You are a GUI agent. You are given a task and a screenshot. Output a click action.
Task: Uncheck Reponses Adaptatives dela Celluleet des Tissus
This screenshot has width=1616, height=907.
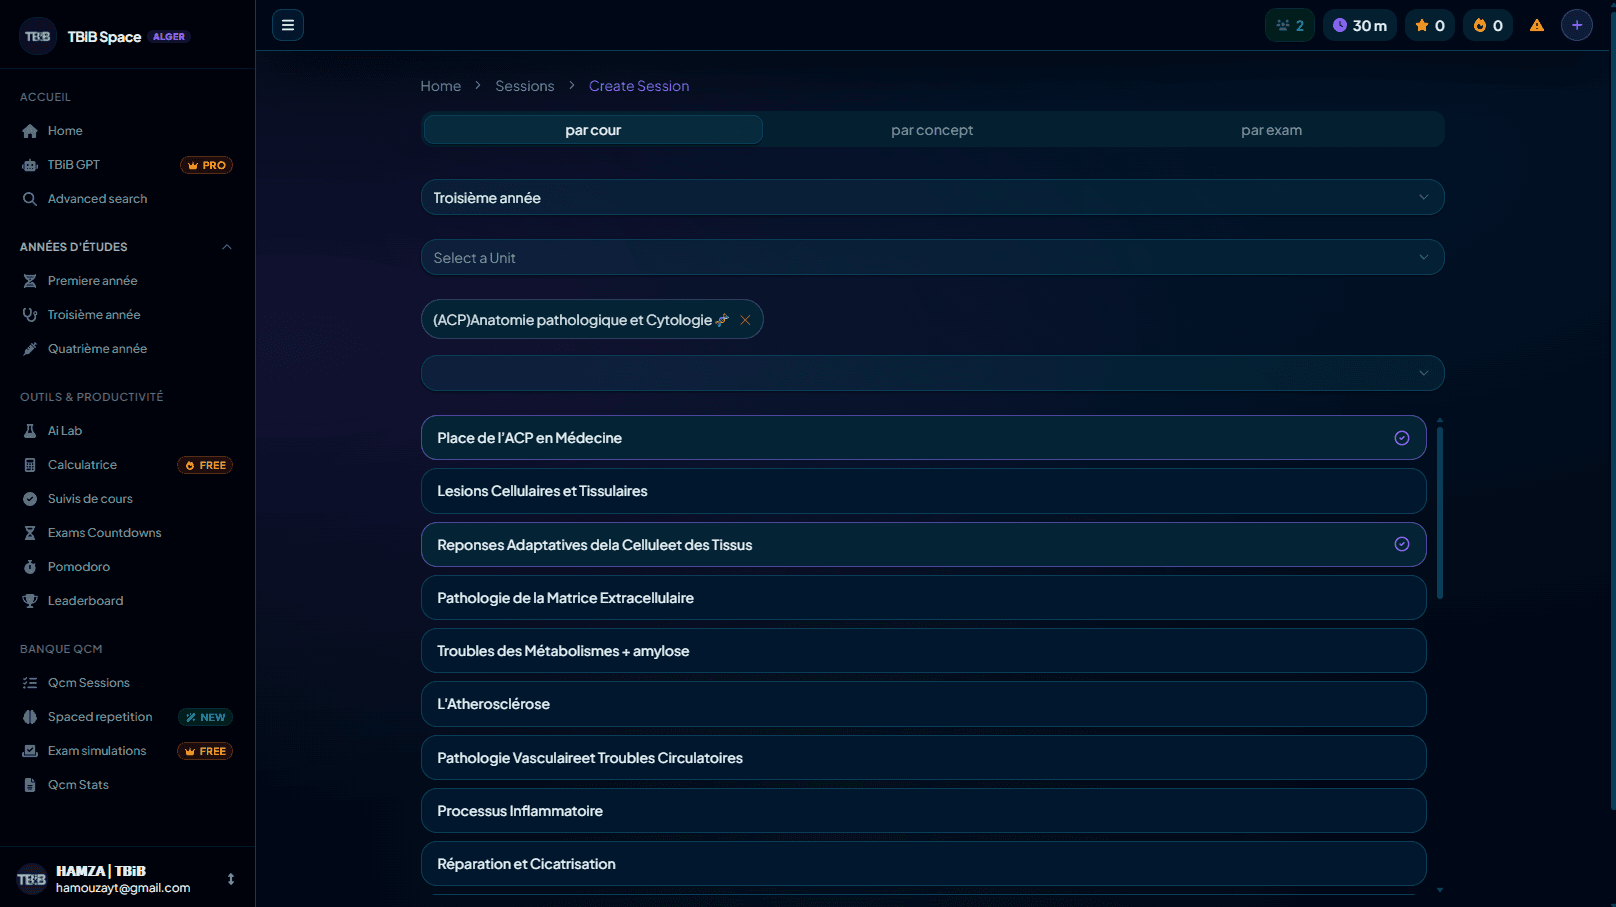pyautogui.click(x=923, y=545)
